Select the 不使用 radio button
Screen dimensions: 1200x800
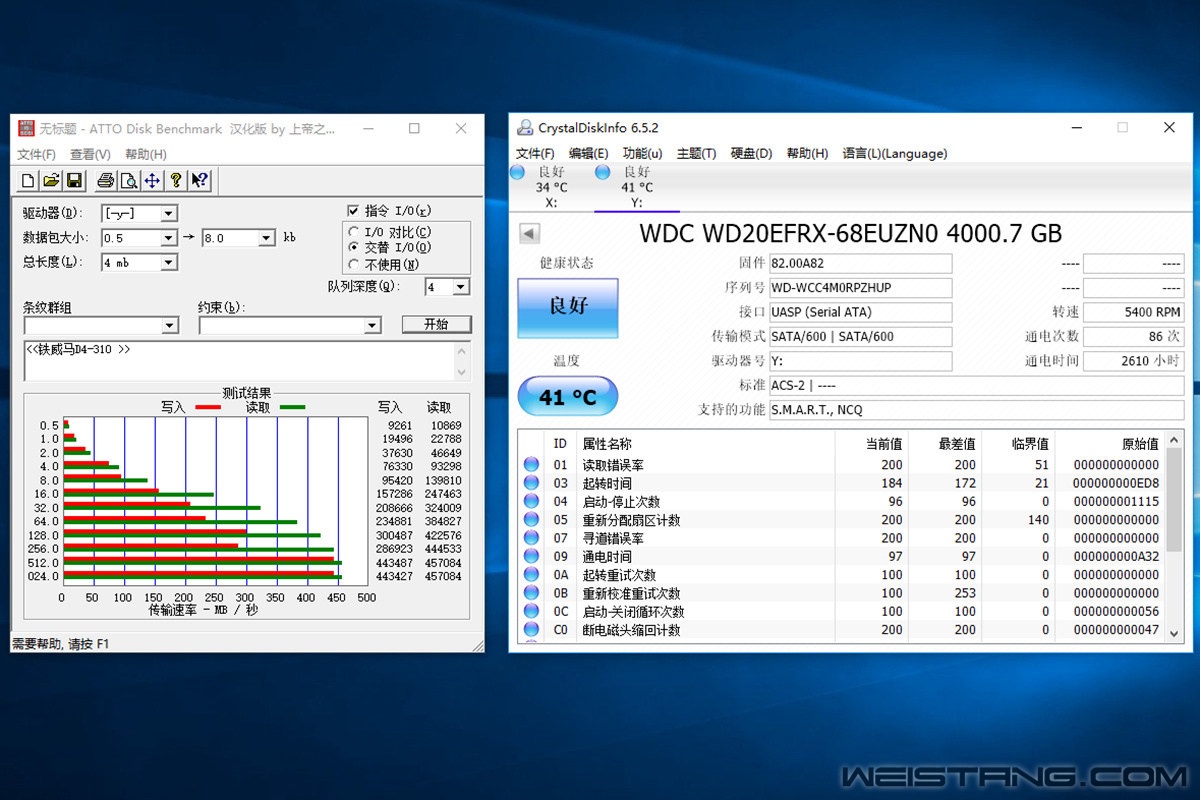tap(353, 264)
